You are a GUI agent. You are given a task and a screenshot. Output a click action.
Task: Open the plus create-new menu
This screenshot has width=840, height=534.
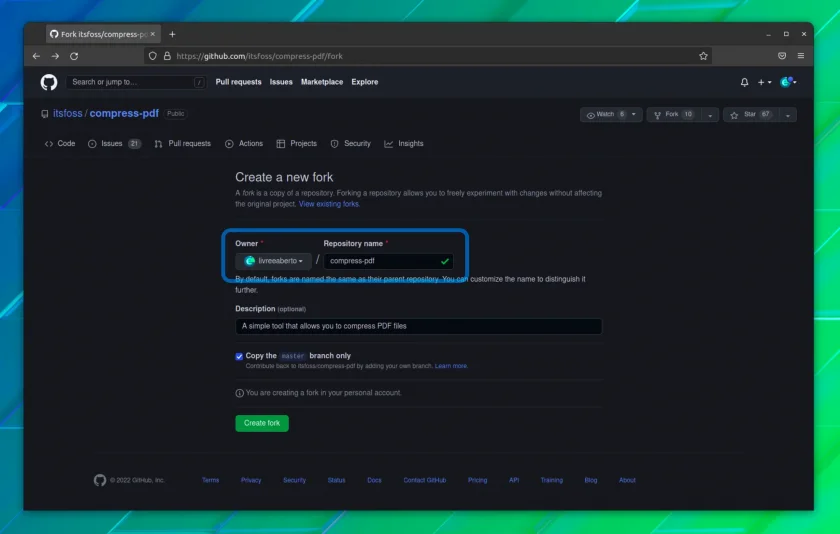click(x=764, y=82)
